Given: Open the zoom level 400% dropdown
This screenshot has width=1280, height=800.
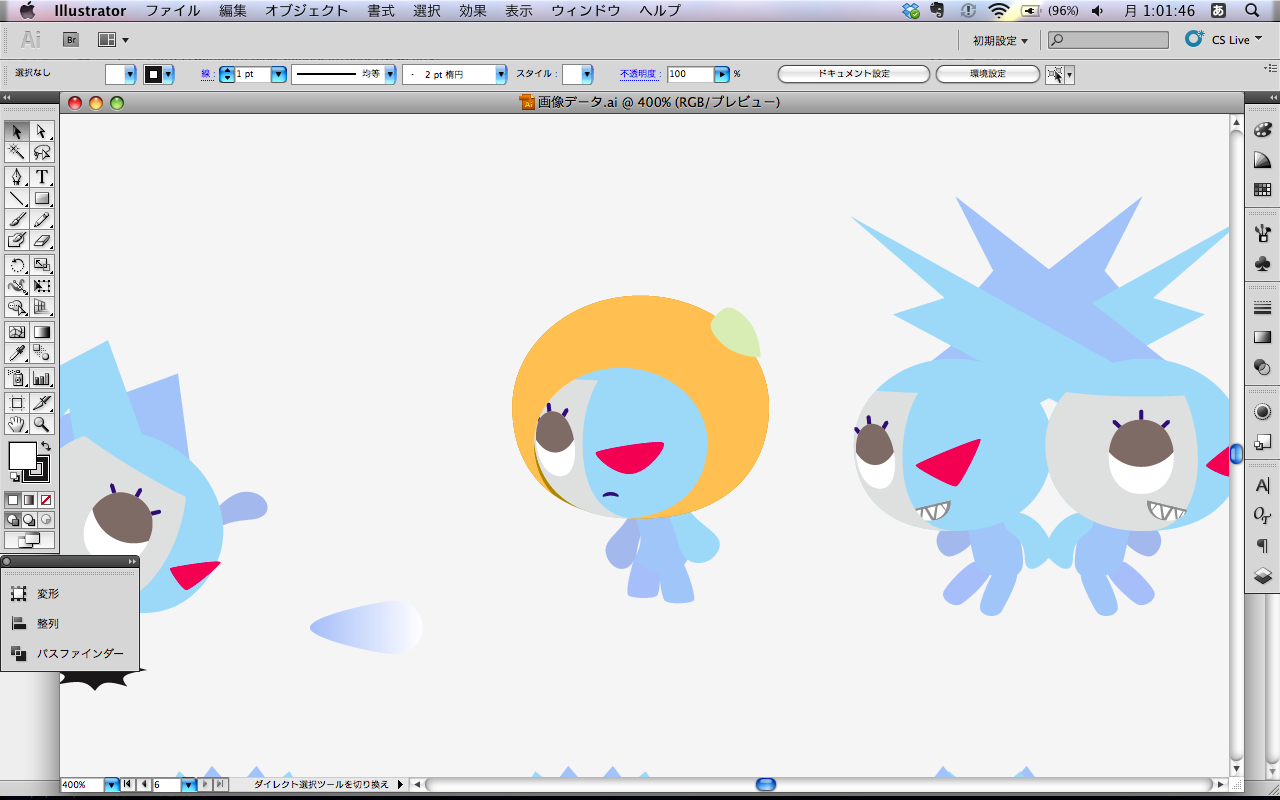Looking at the screenshot, I should [x=112, y=785].
